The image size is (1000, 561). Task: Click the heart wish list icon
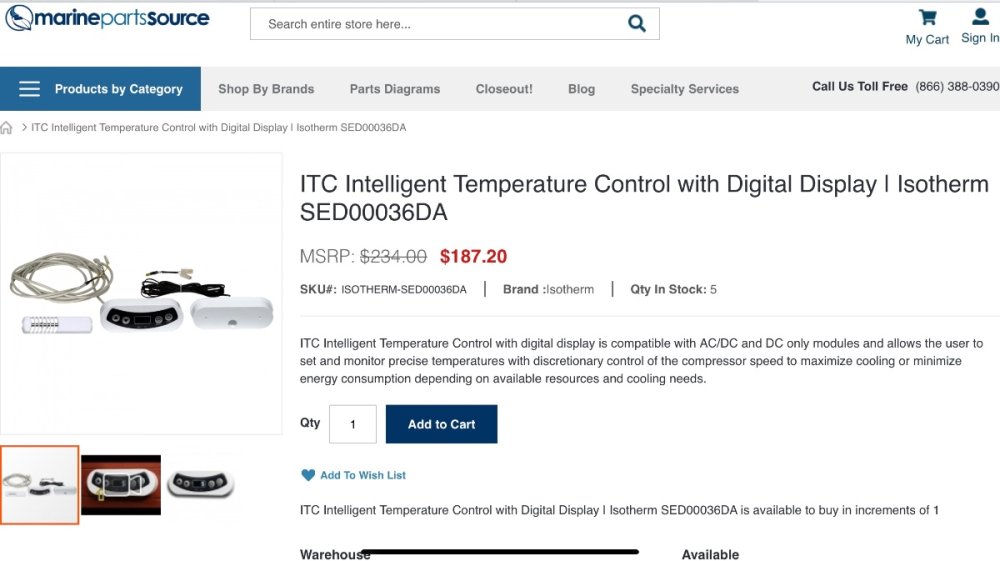[x=308, y=475]
